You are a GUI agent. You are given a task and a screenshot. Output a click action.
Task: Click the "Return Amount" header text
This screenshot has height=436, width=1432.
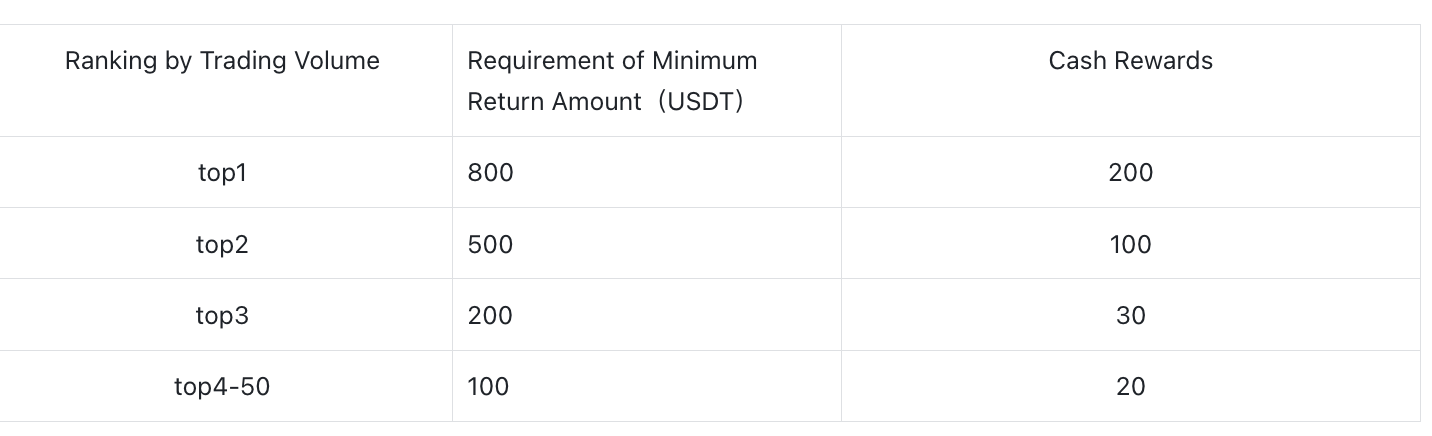click(554, 102)
